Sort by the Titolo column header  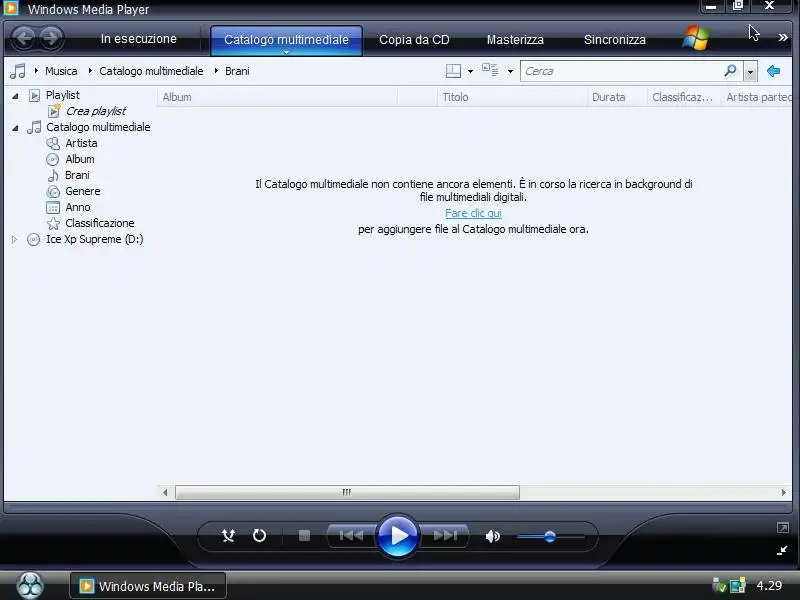click(x=512, y=97)
